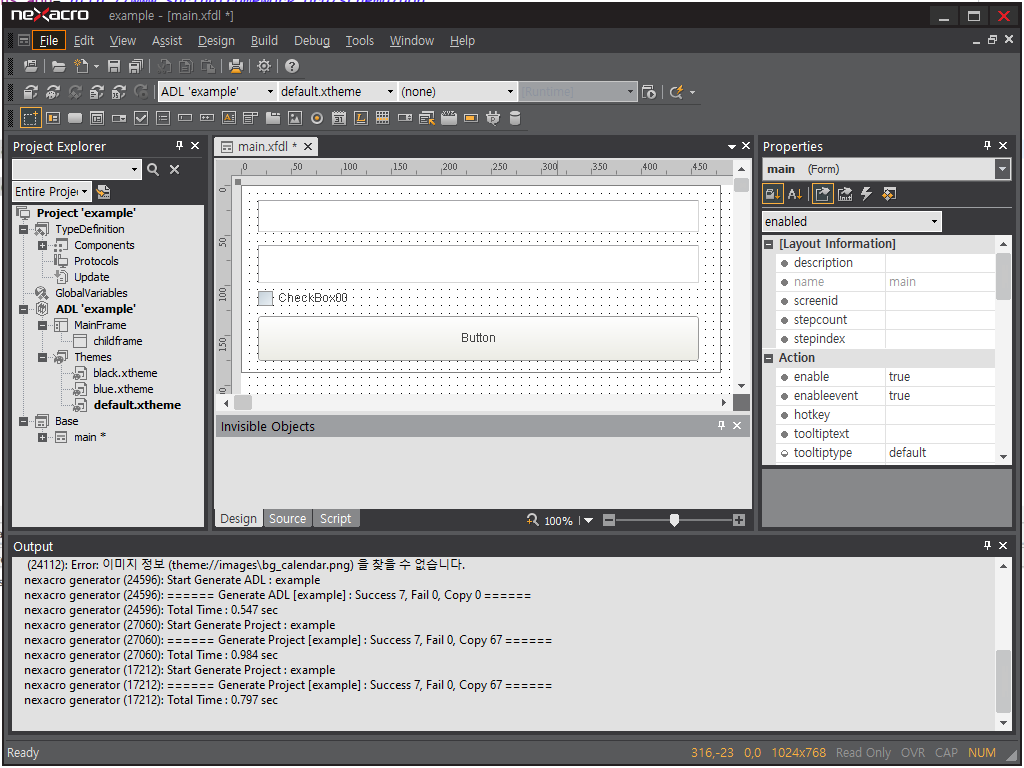Click the first Generate refresh icon
Image resolution: width=1024 pixels, height=768 pixels.
31,92
